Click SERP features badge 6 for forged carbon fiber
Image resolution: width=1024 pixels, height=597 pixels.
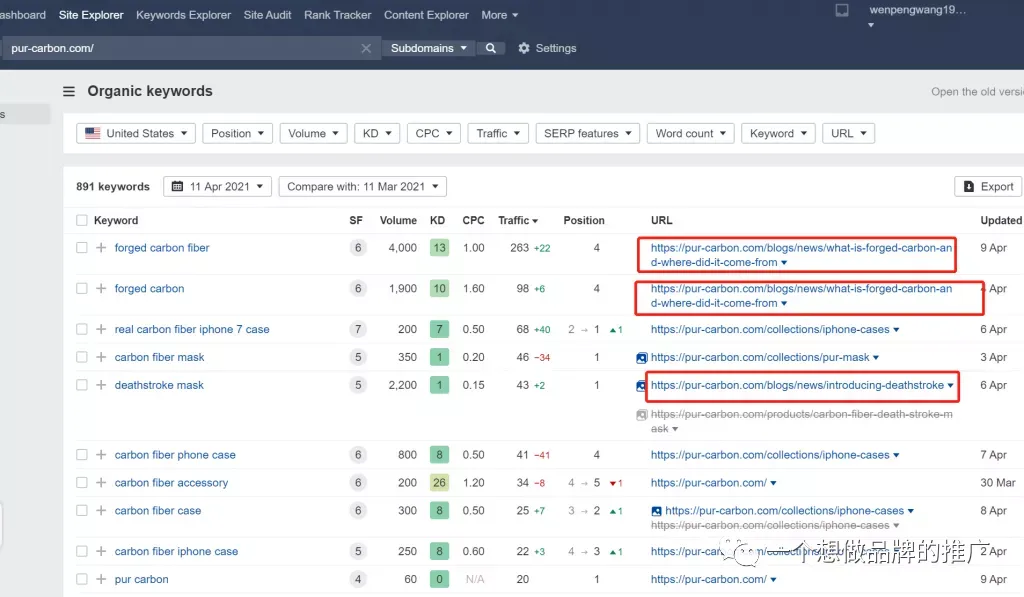(358, 248)
